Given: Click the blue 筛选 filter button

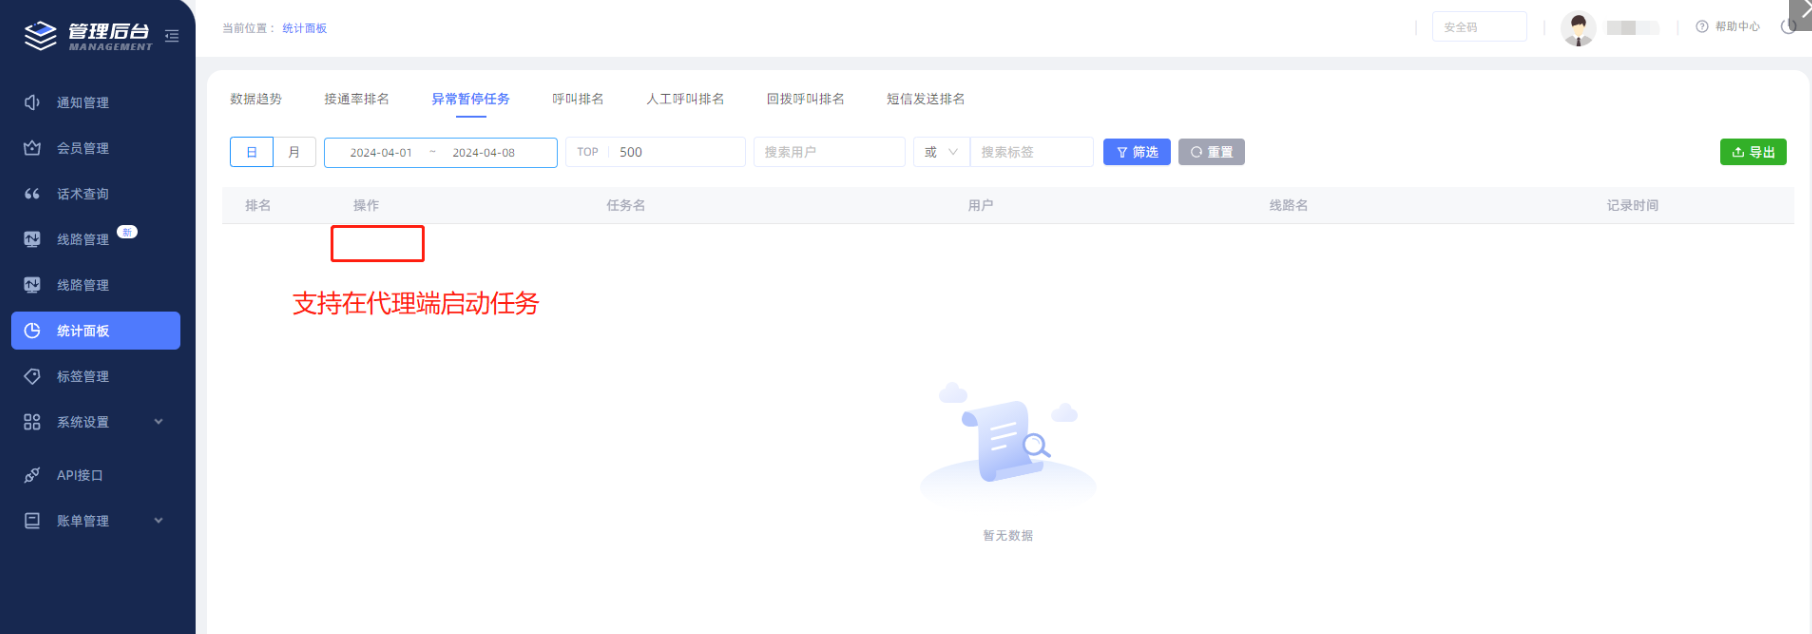Looking at the screenshot, I should [x=1136, y=152].
